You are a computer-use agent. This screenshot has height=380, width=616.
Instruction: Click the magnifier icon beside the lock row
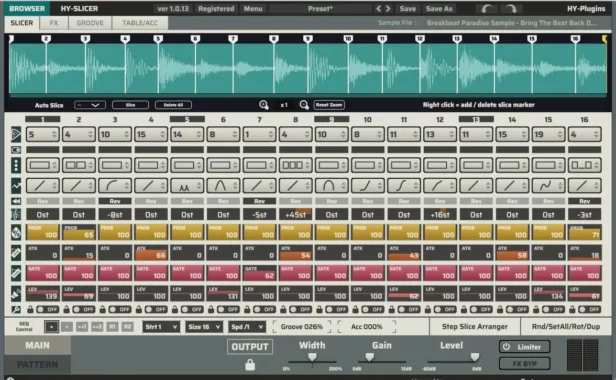pos(16,309)
